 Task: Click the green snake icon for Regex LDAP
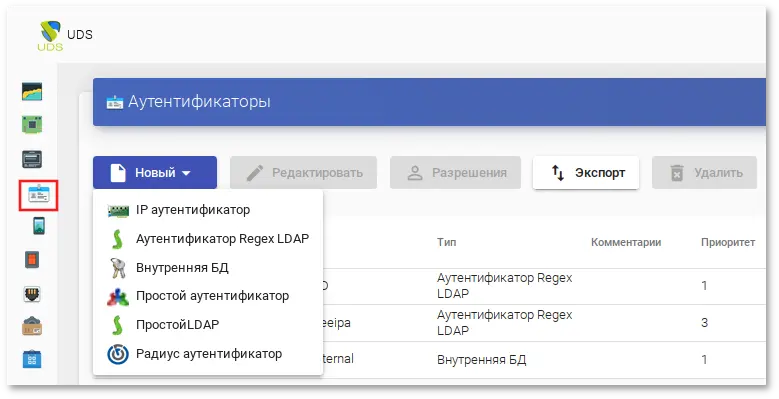click(117, 239)
